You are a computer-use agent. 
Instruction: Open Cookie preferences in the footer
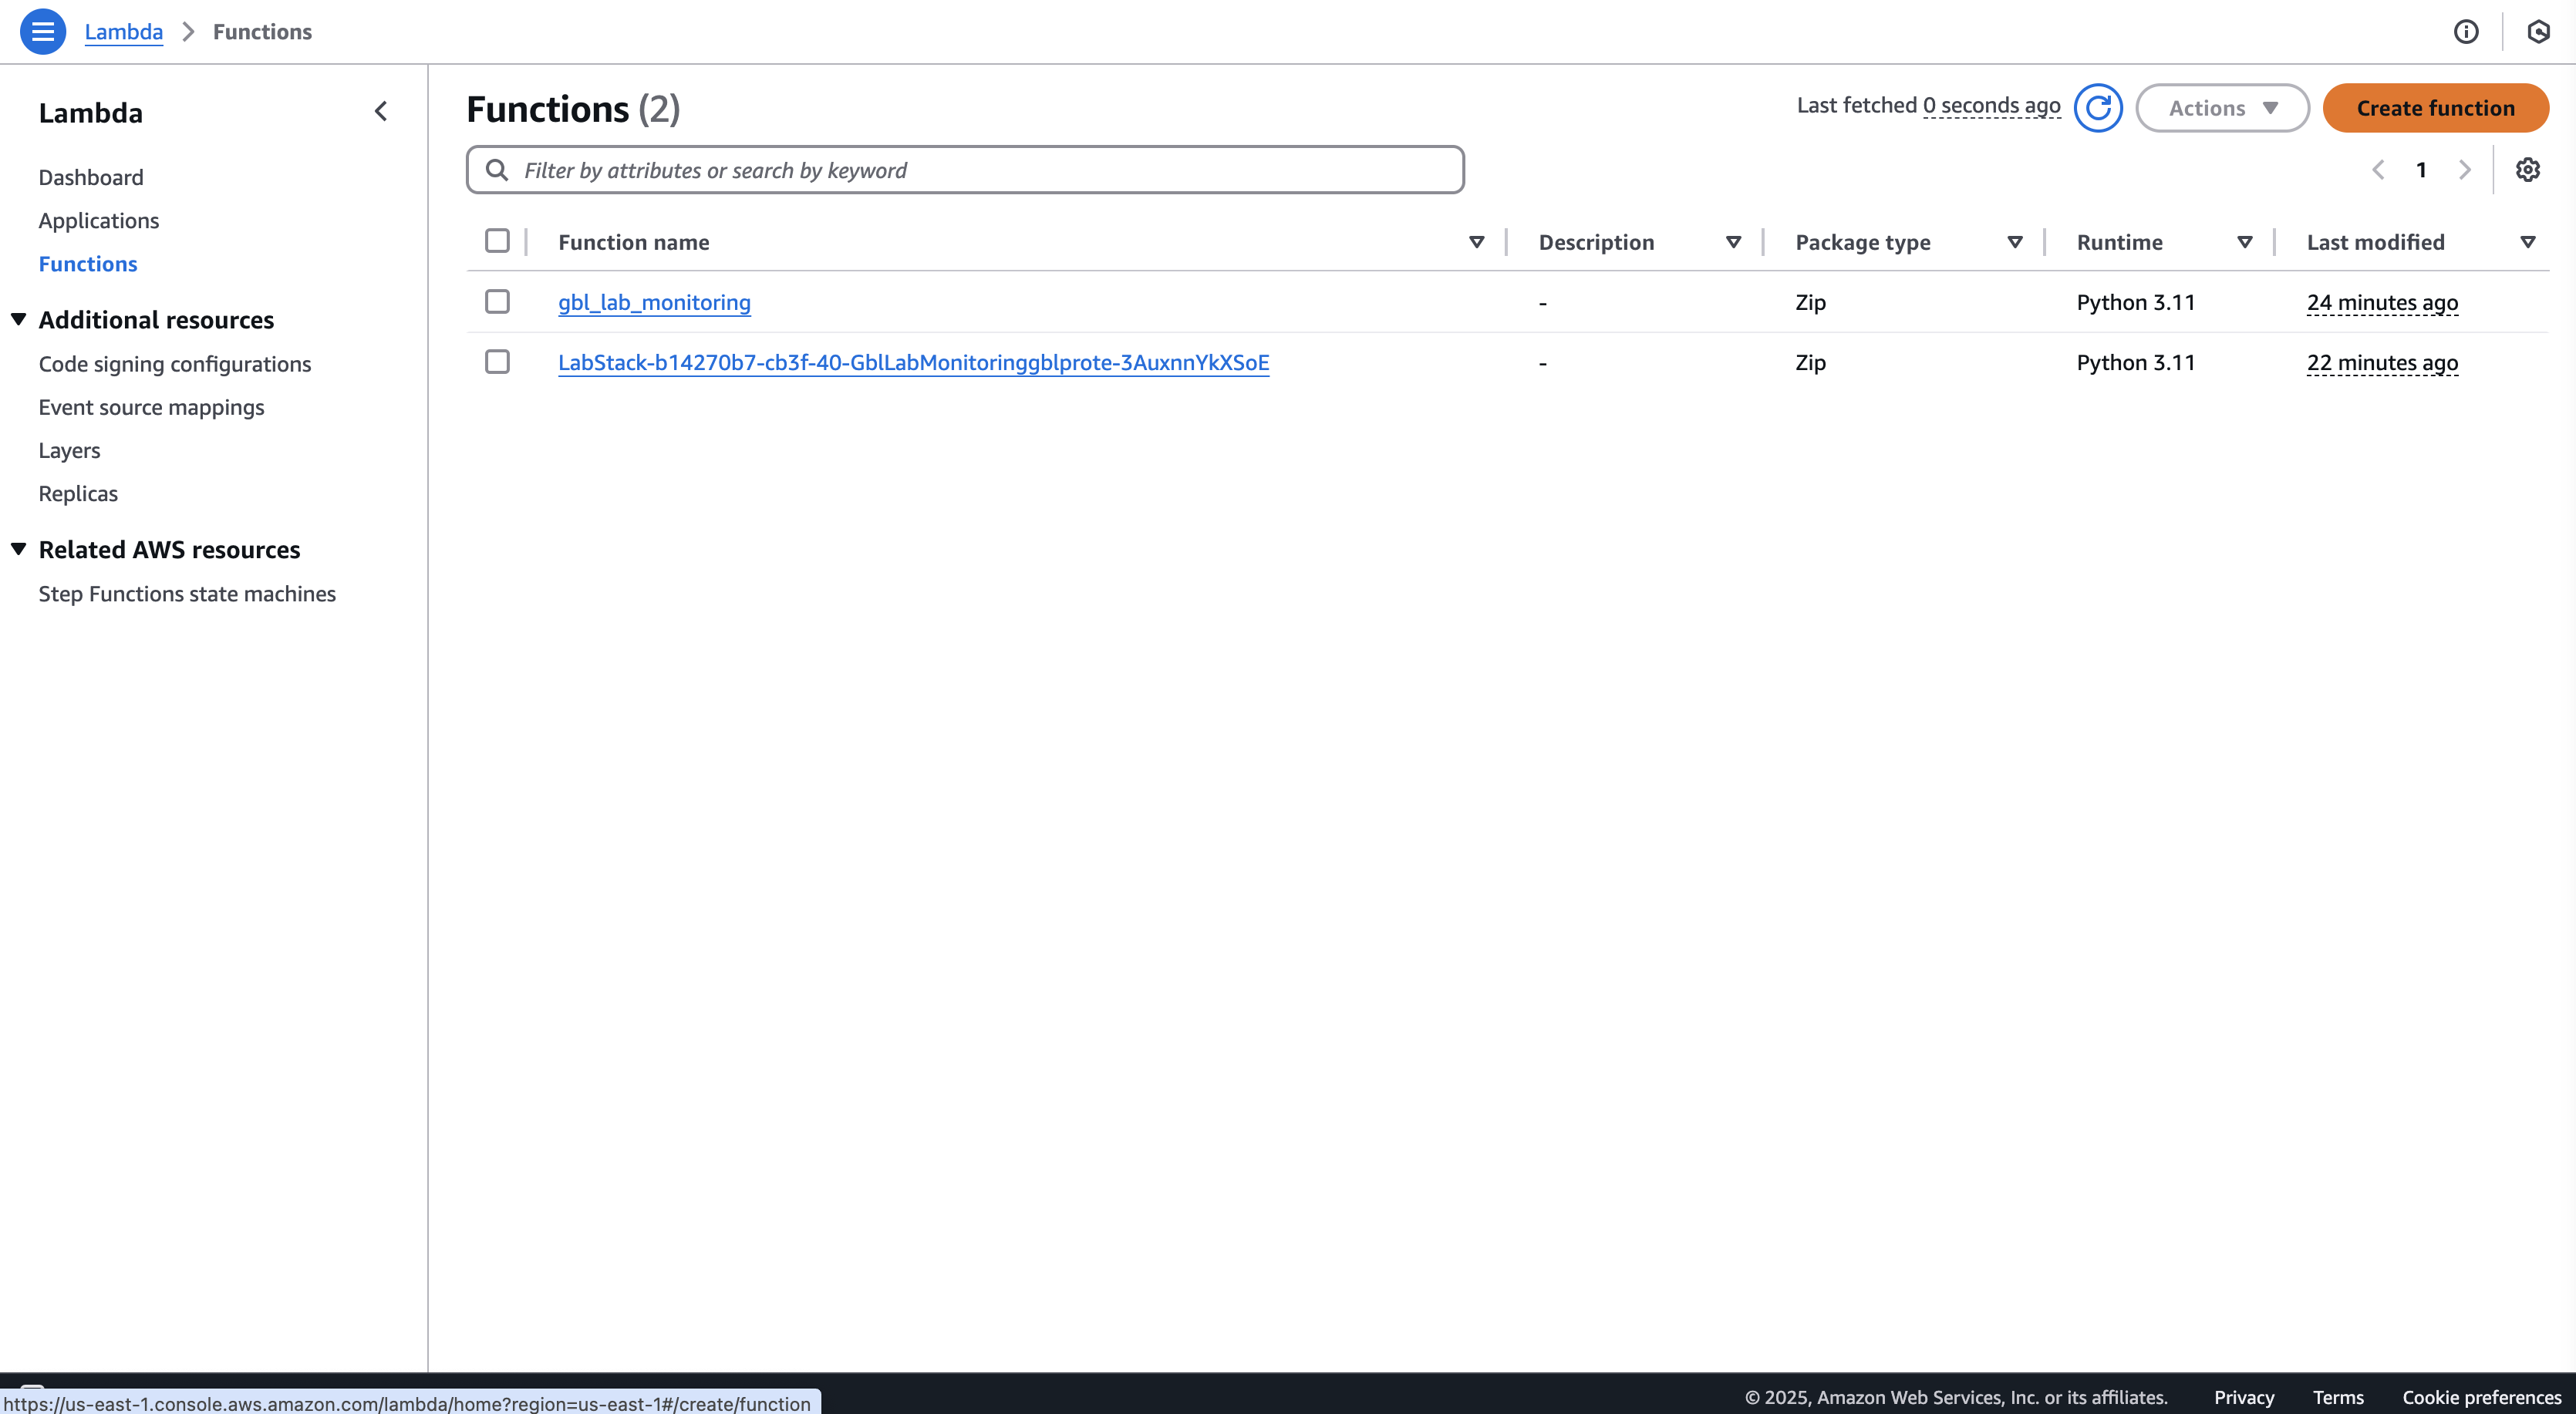2481,1397
